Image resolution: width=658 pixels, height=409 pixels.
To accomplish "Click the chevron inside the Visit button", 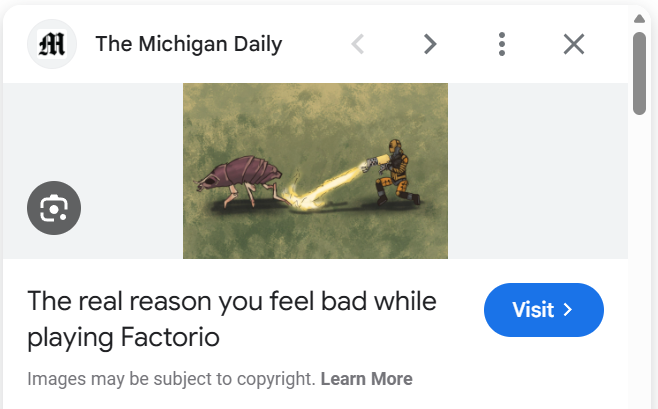I will click(568, 310).
